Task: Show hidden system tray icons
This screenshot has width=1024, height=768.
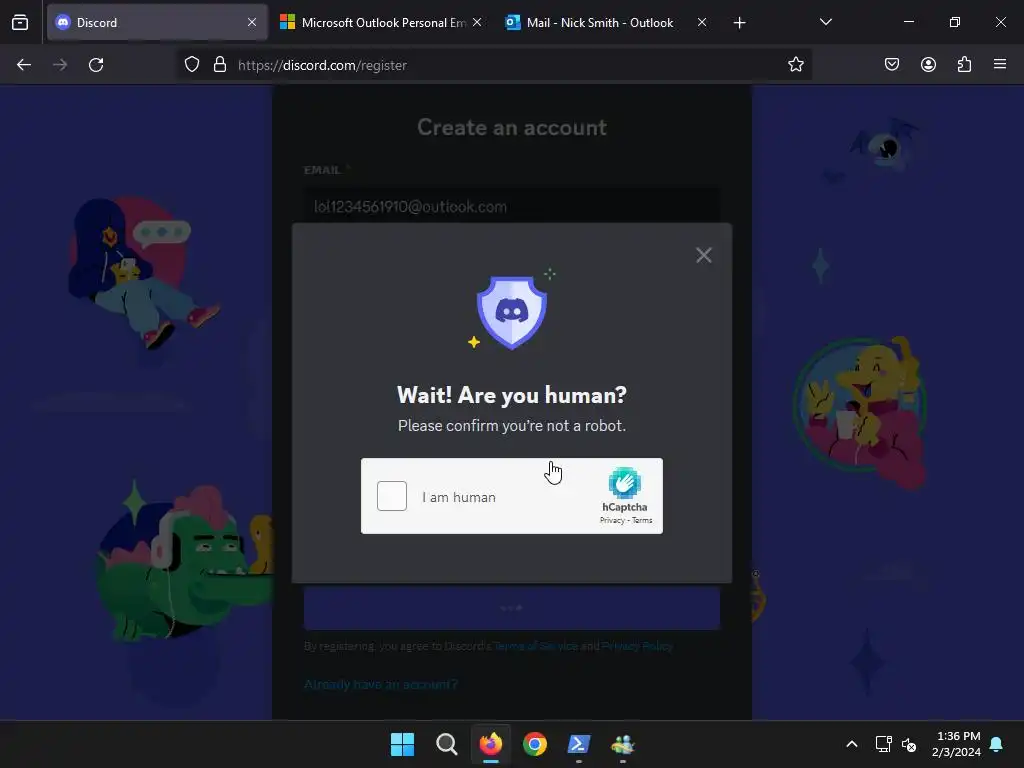Action: tap(852, 744)
